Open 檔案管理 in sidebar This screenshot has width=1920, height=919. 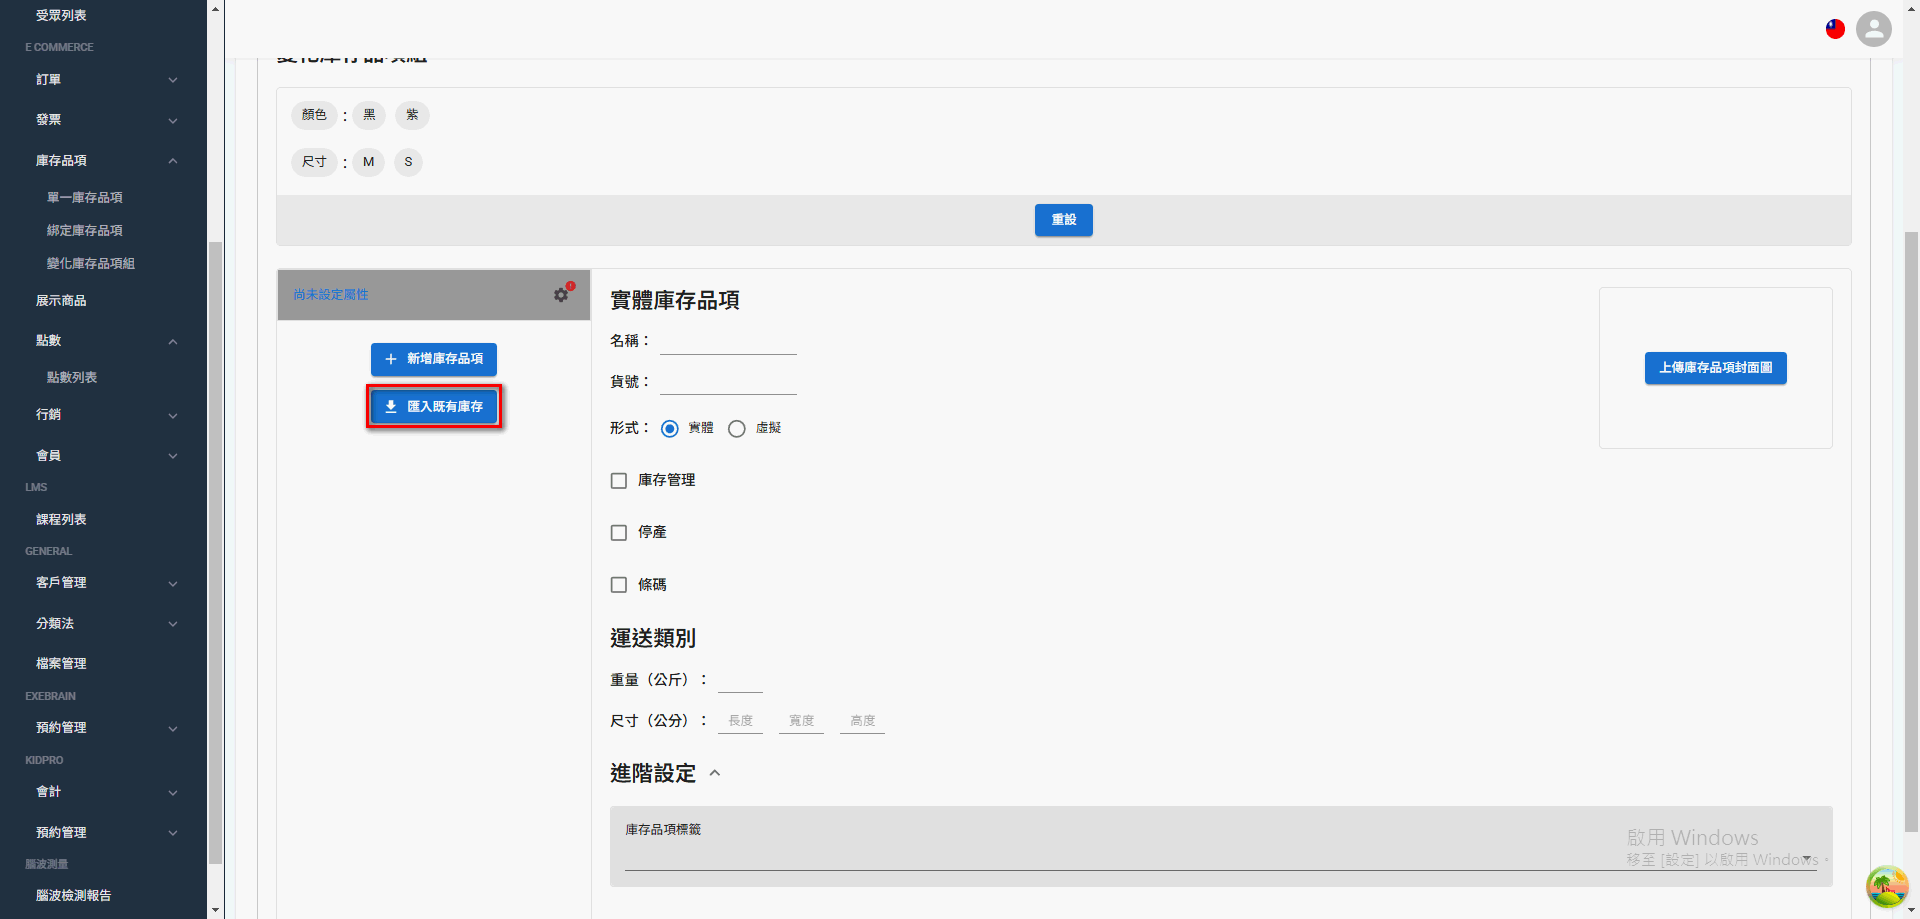(61, 664)
